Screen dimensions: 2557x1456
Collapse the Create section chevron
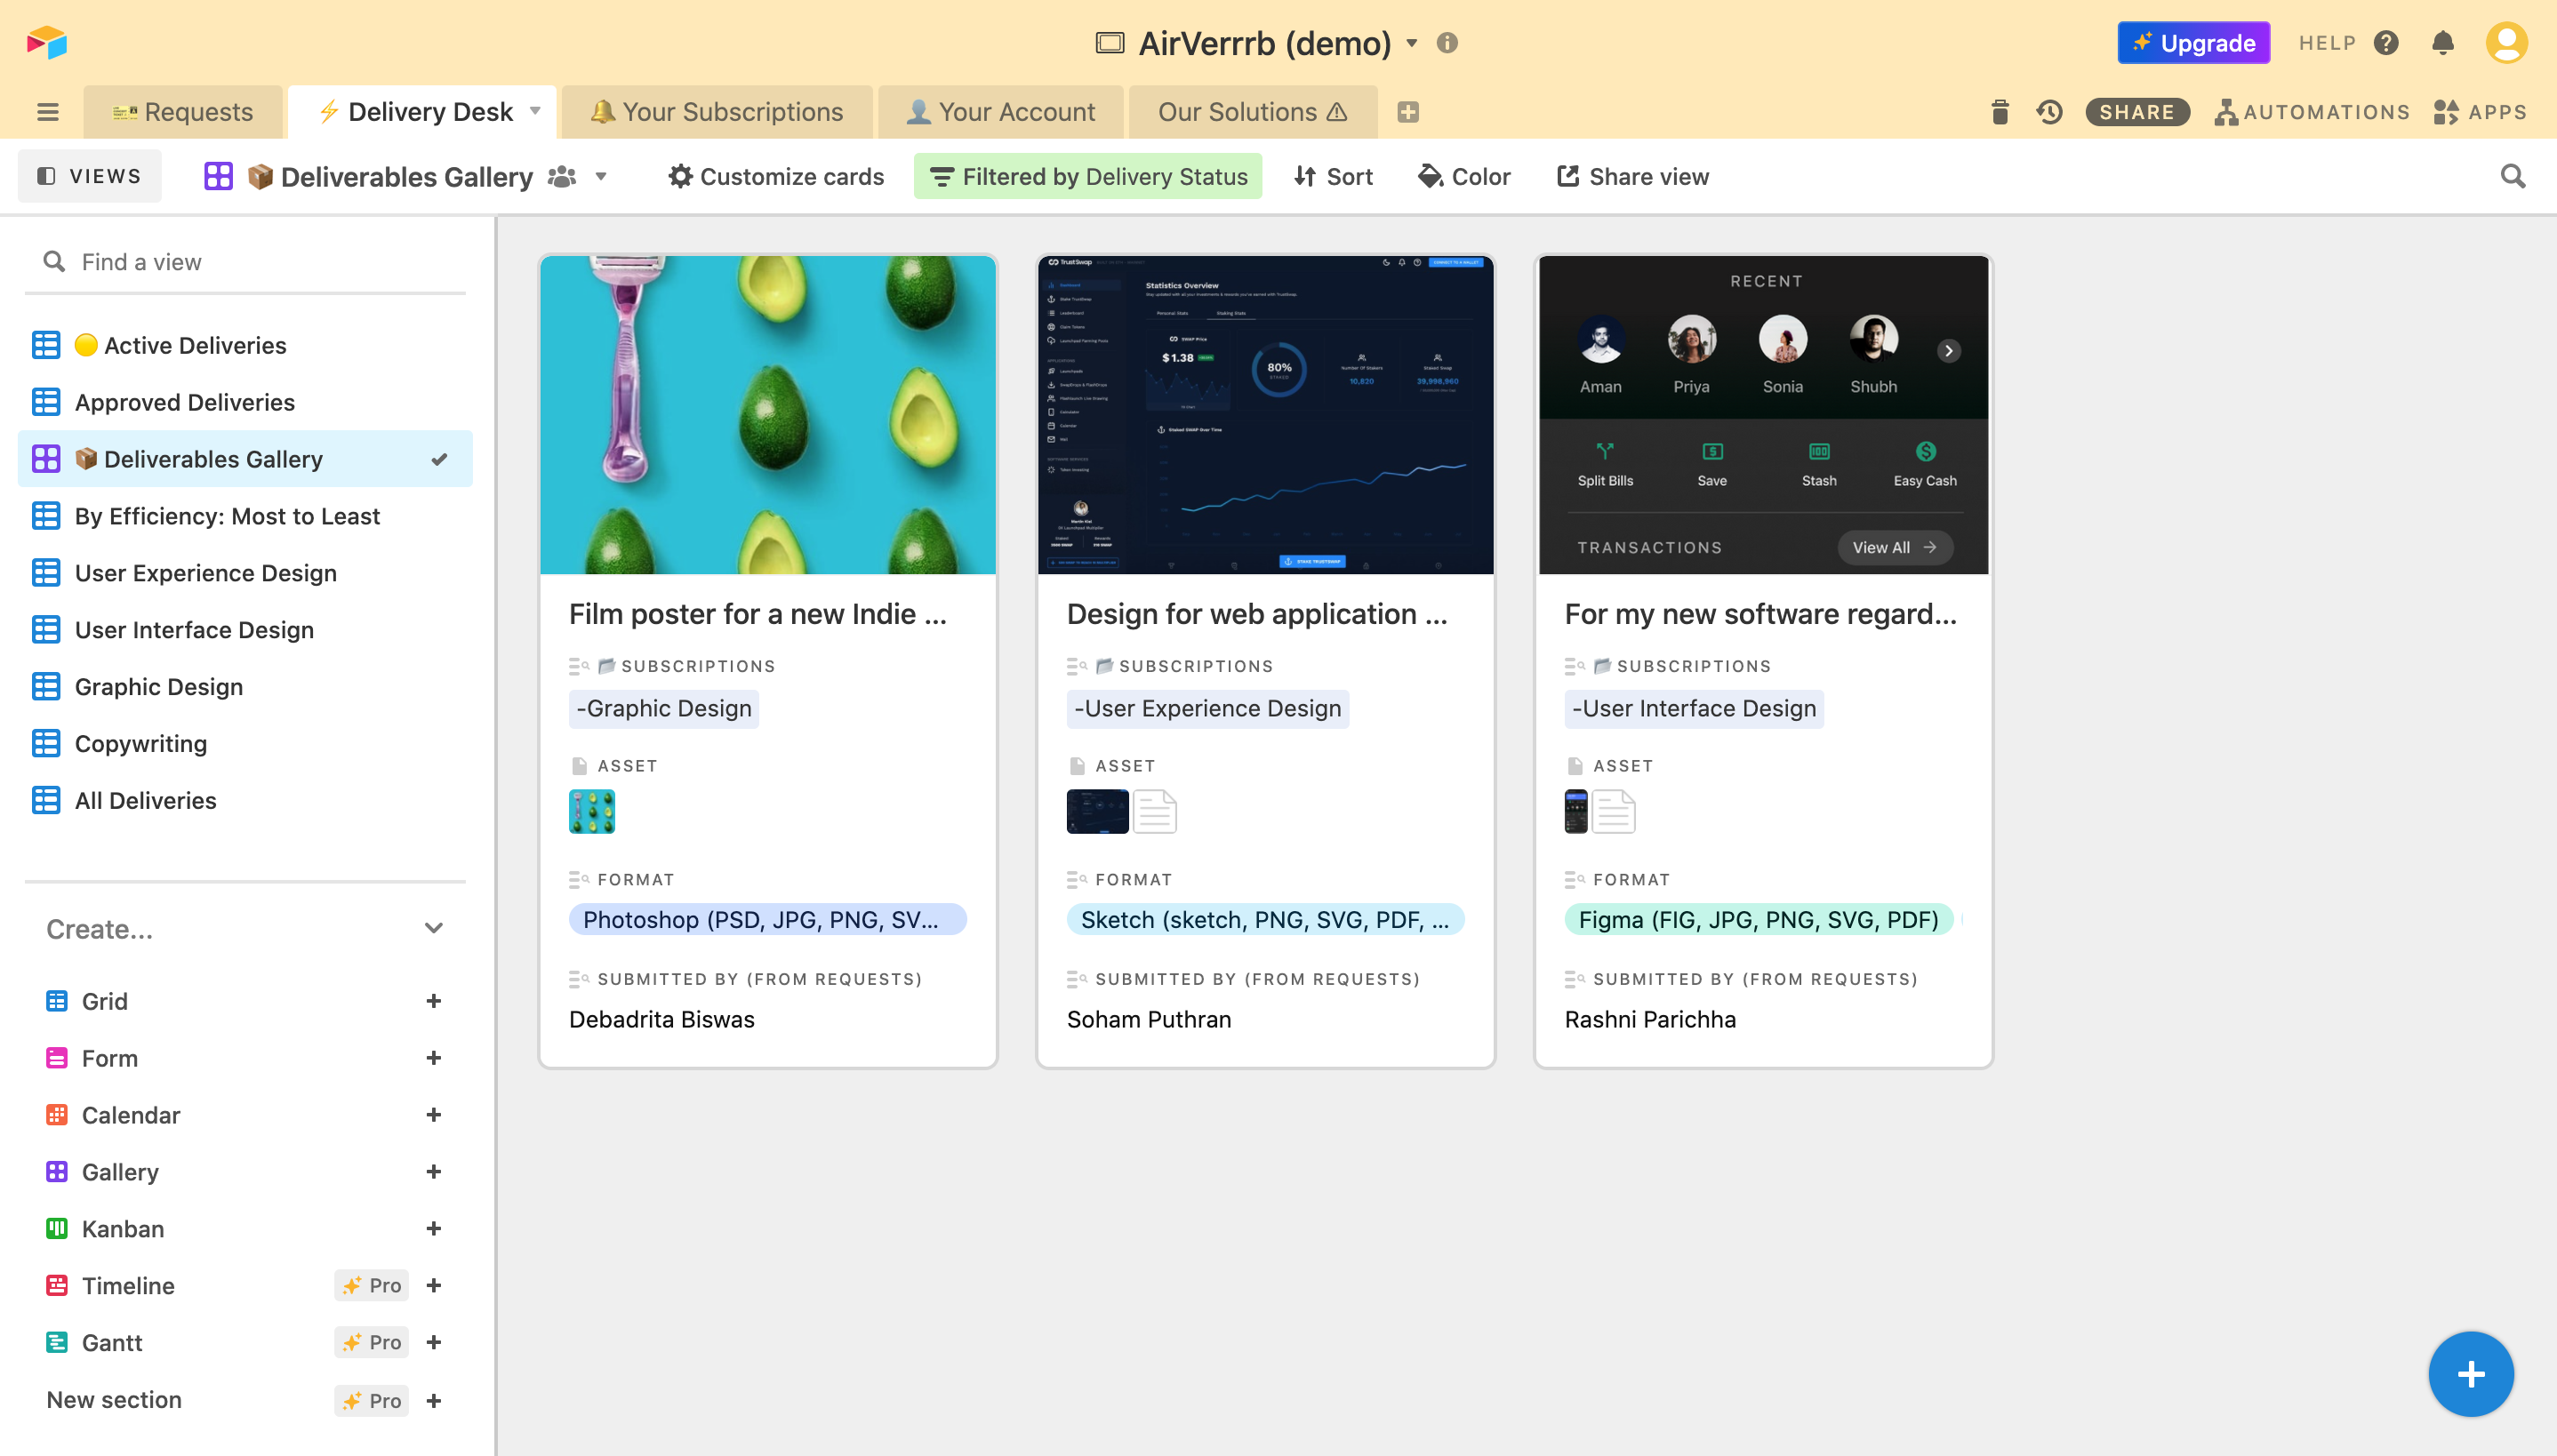433,929
